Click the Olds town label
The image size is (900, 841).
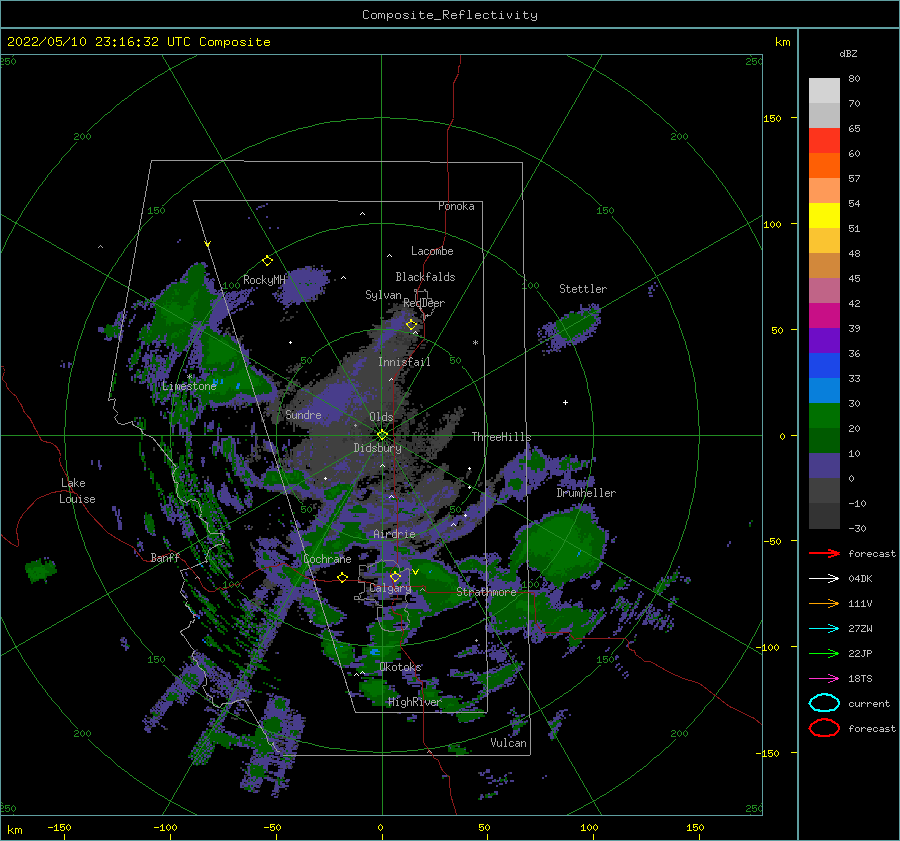click(381, 417)
